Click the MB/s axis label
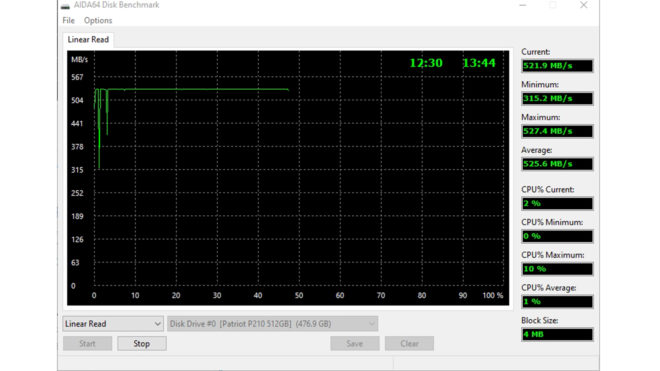This screenshot has width=660, height=371. click(79, 60)
